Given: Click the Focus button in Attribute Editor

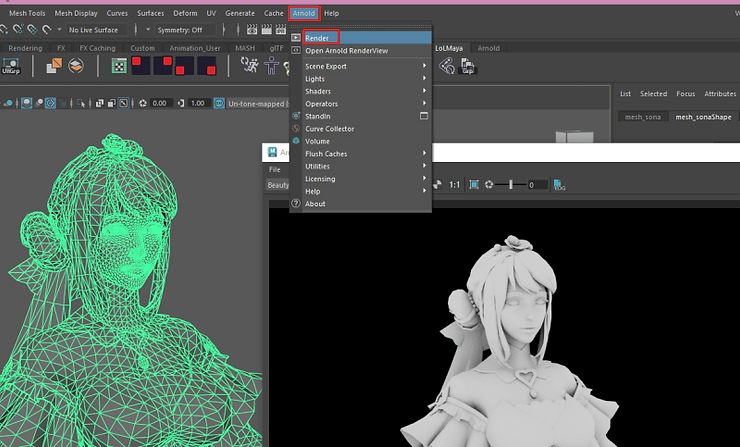Looking at the screenshot, I should click(x=685, y=94).
